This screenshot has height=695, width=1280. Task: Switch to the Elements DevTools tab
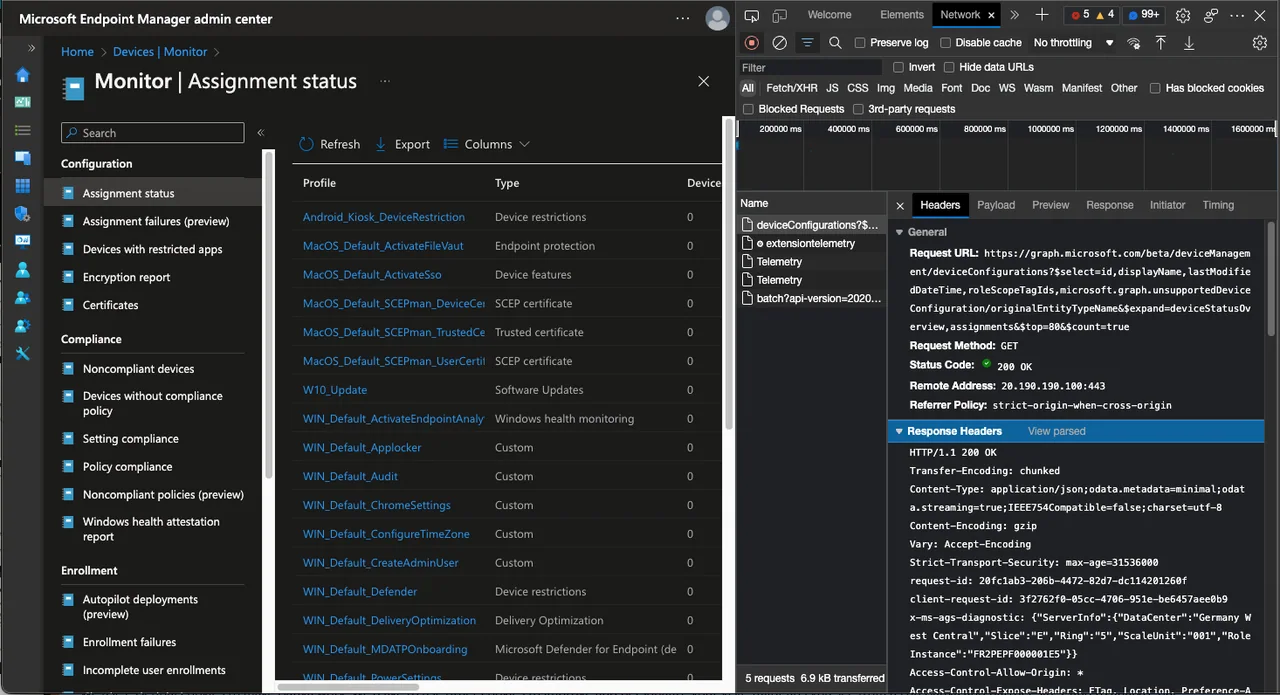(902, 15)
